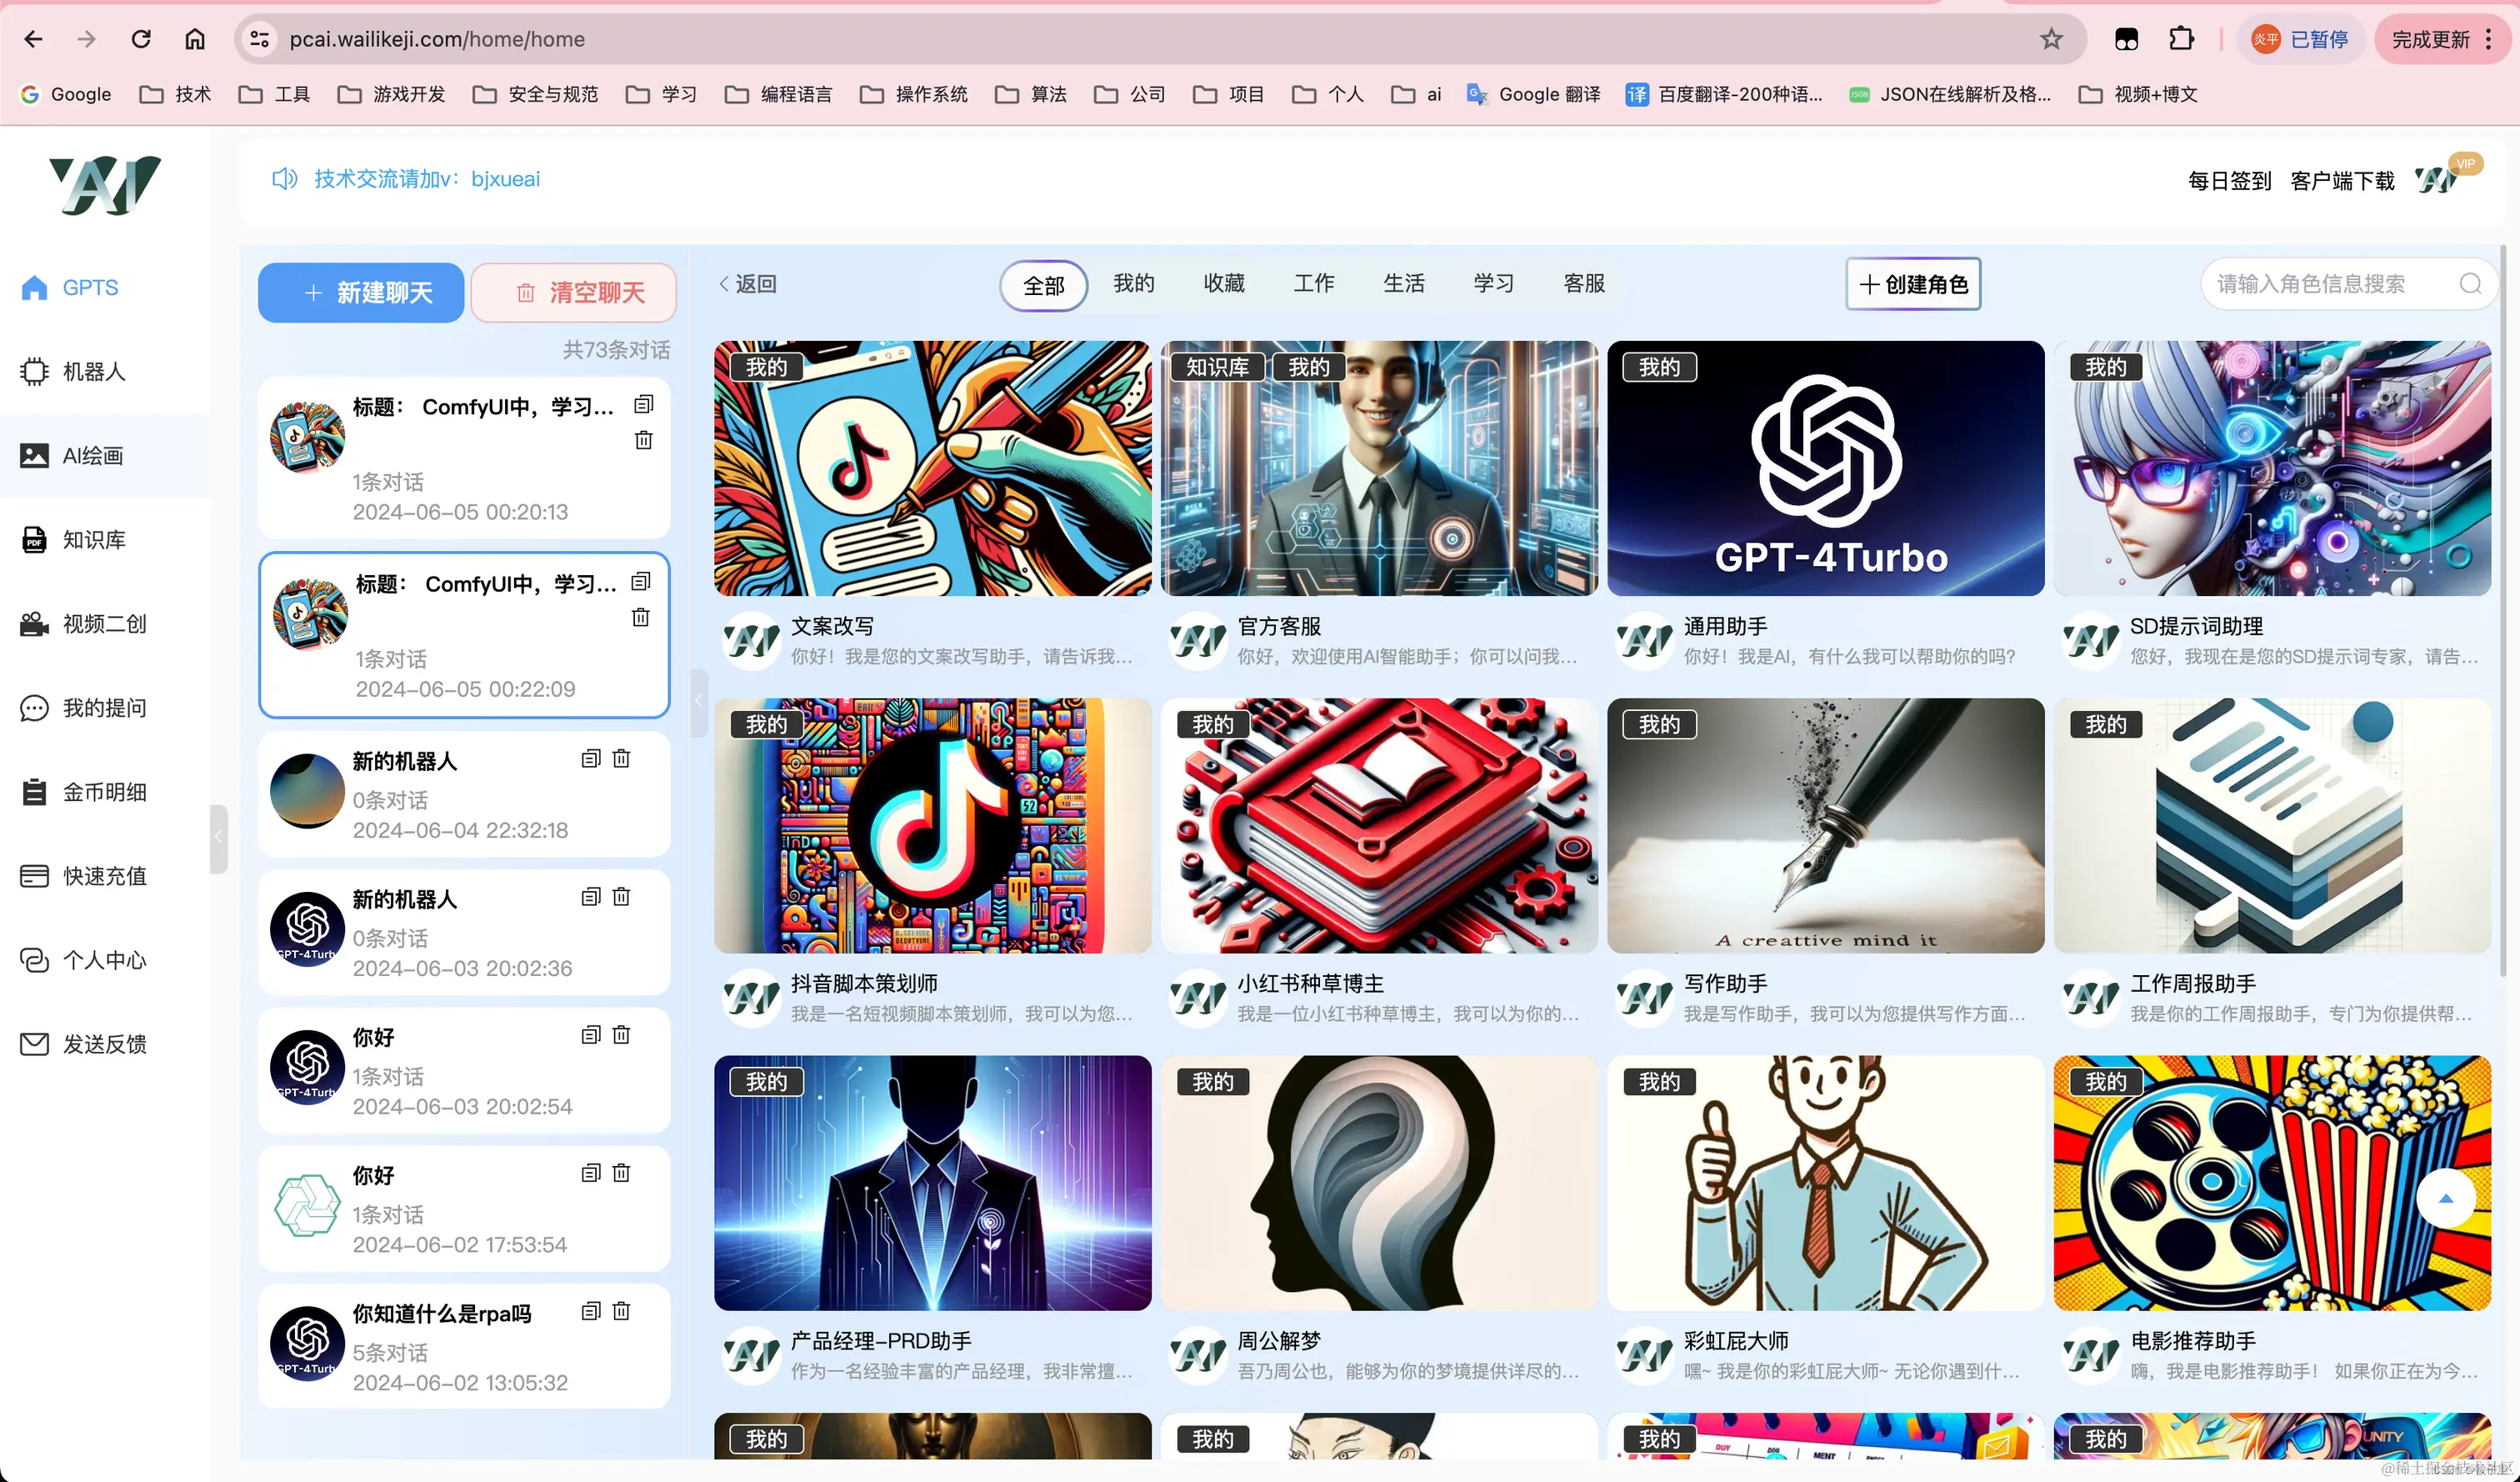This screenshot has height=1482, width=2520.
Task: Select 机器人 in the left sidebar
Action: (93, 371)
